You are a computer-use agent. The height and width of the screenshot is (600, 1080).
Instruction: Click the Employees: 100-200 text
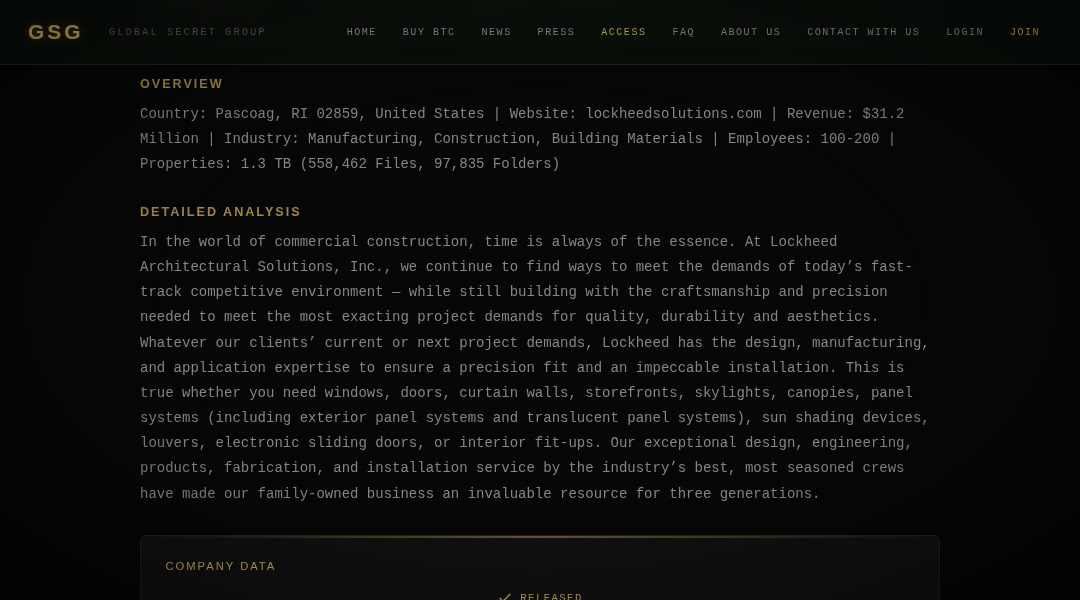[803, 139]
